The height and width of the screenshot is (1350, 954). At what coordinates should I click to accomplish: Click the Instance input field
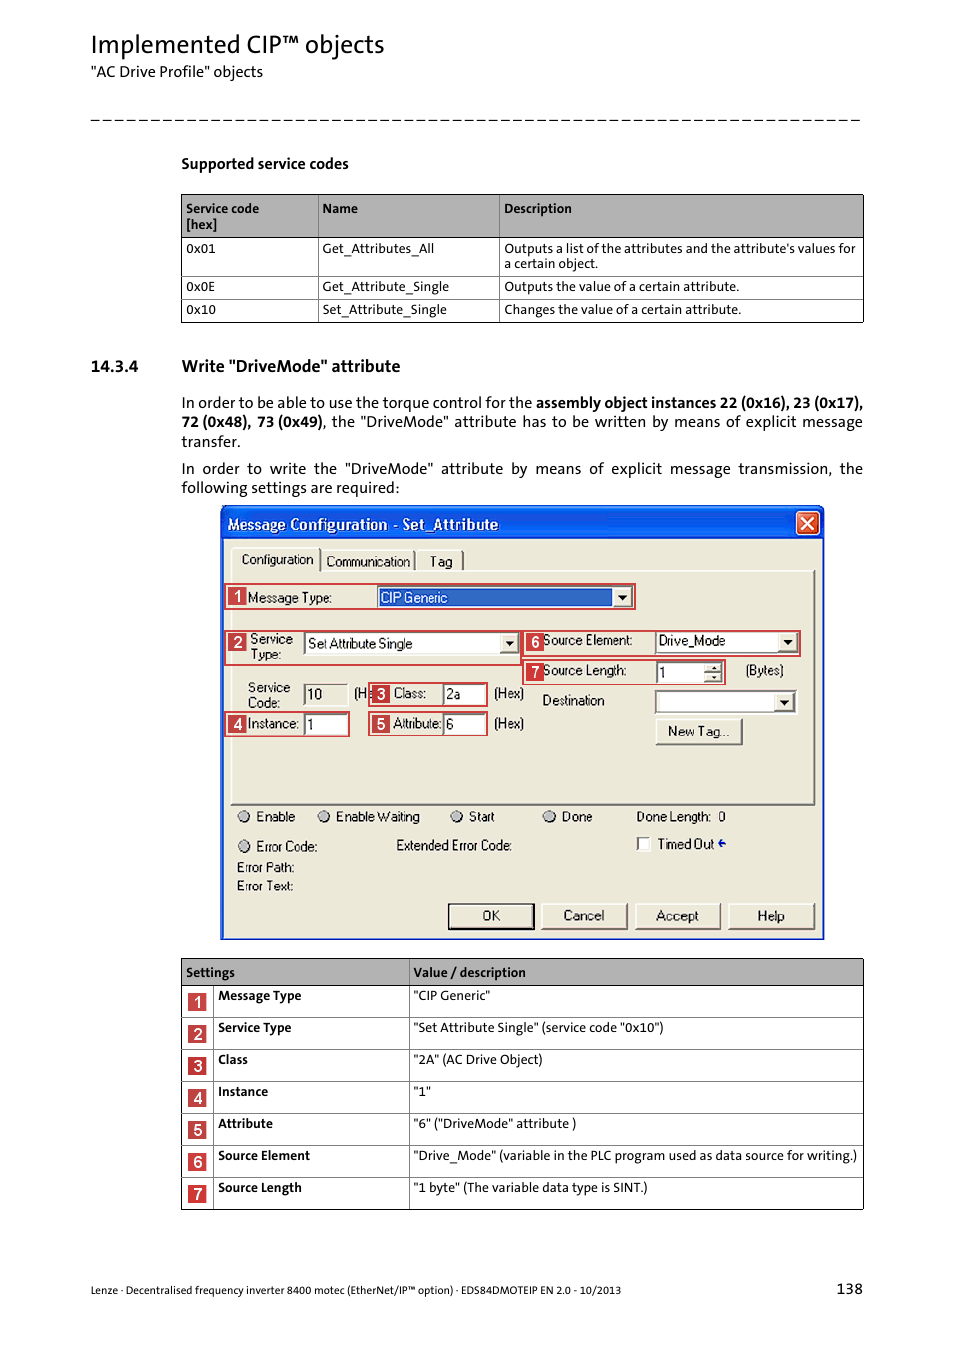[x=326, y=724]
